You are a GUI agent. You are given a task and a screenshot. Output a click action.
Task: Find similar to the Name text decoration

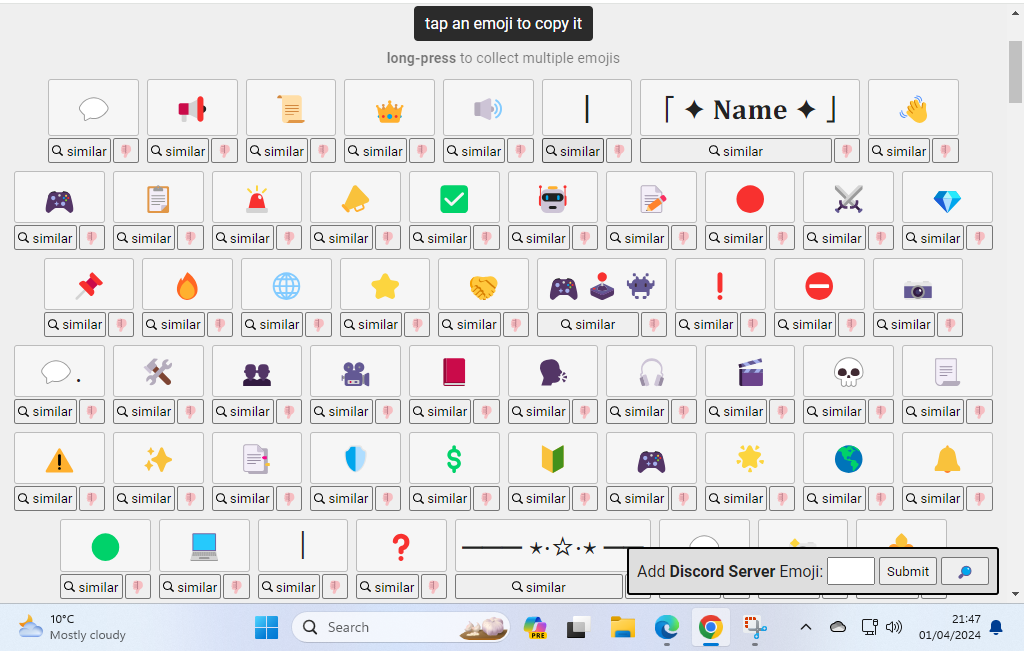pyautogui.click(x=736, y=151)
